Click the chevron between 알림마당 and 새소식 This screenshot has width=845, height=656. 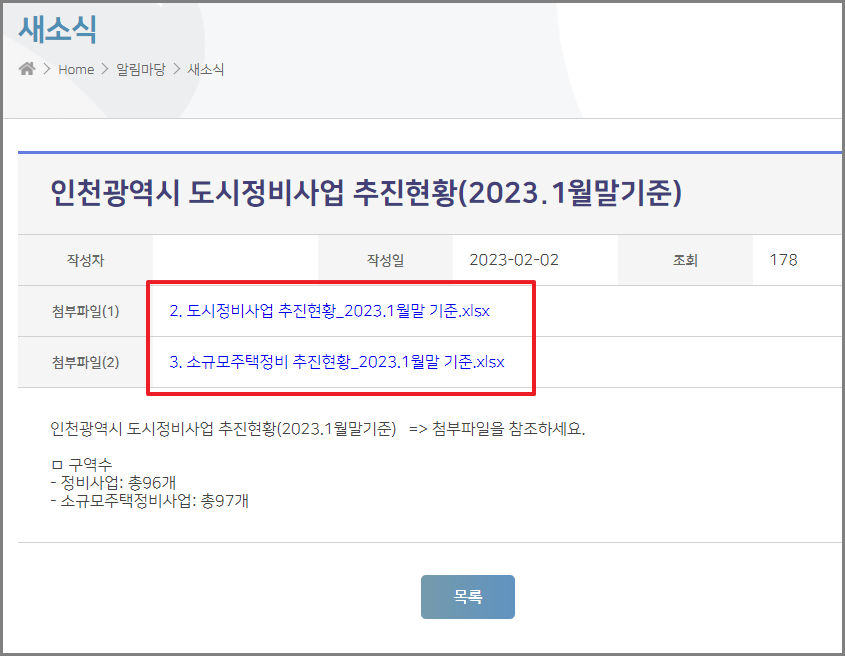pyautogui.click(x=178, y=70)
